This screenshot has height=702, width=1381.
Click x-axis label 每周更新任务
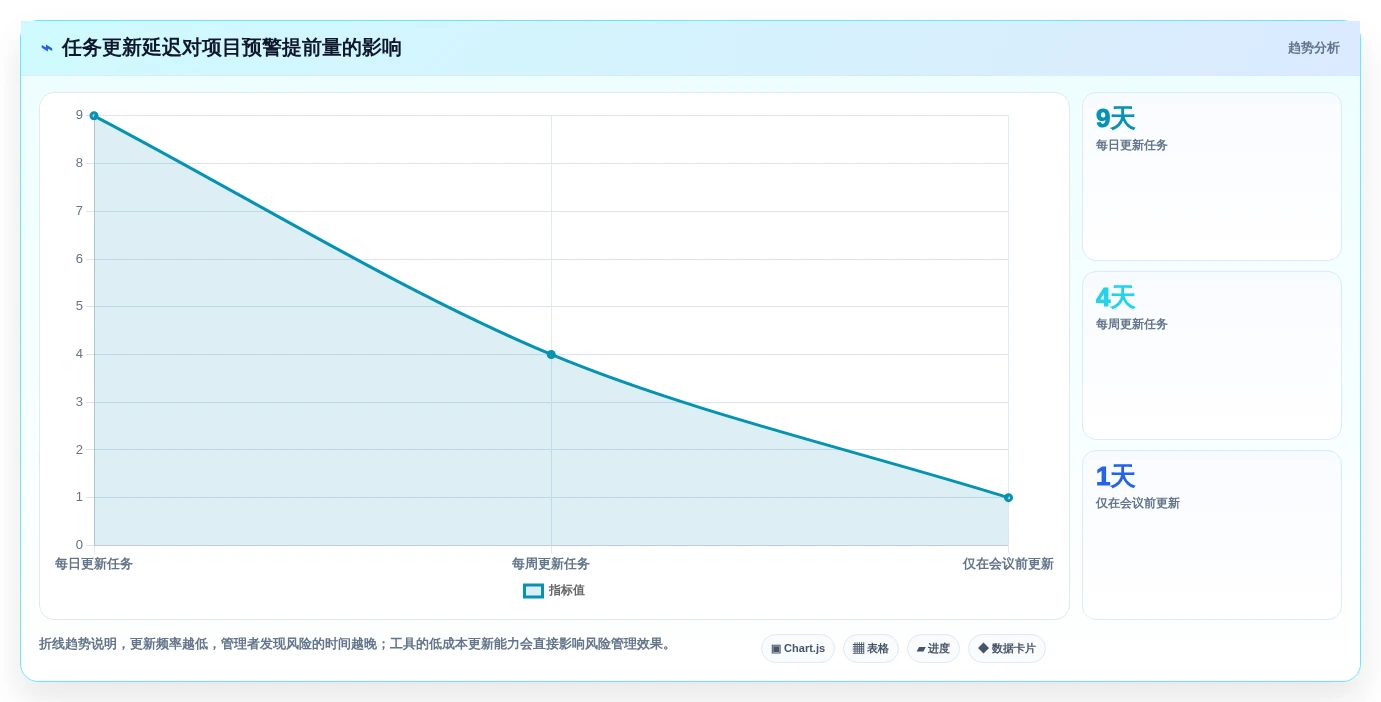551,564
